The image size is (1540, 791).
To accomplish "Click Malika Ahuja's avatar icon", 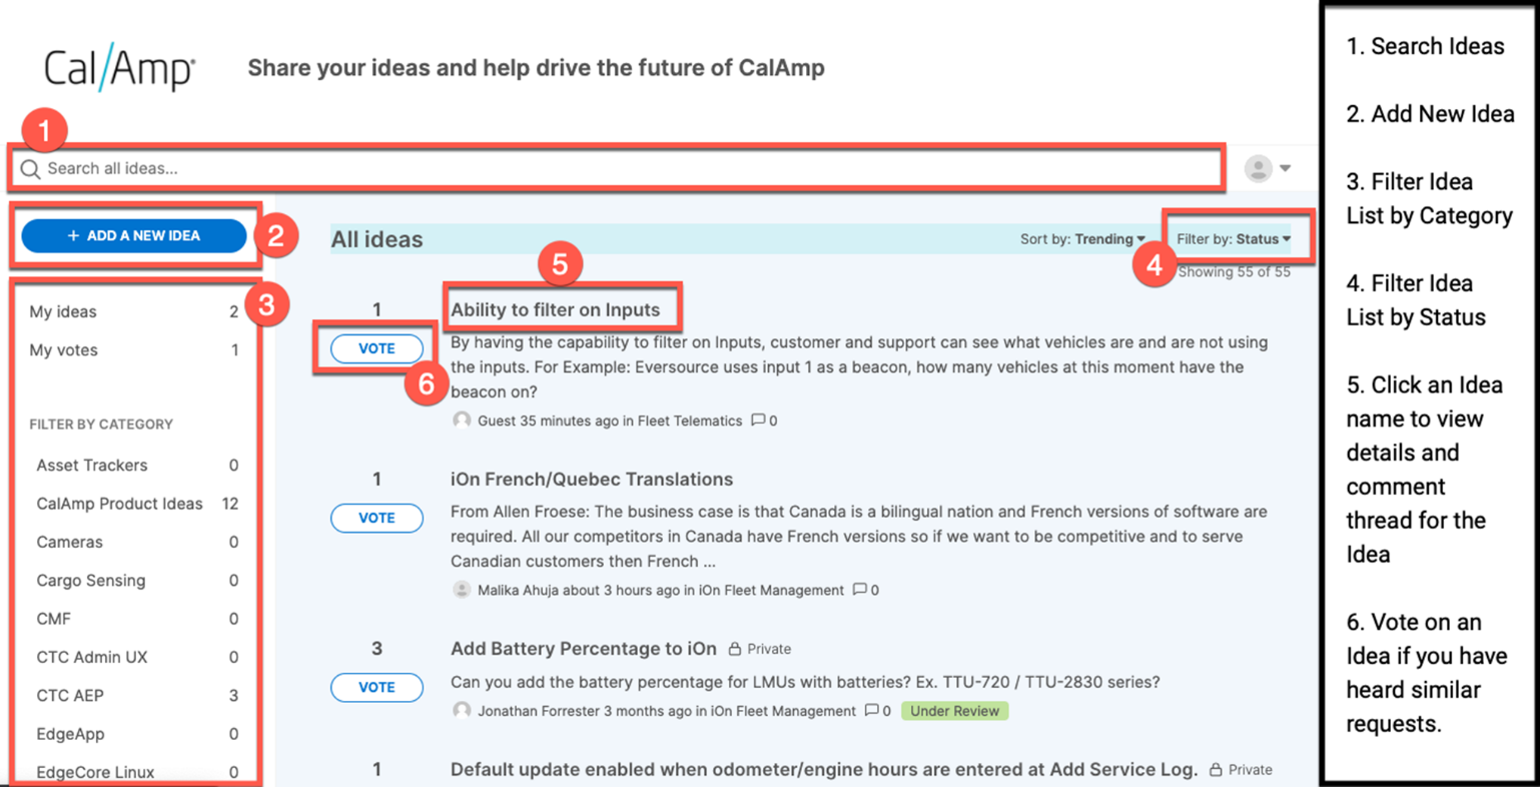I will (461, 590).
